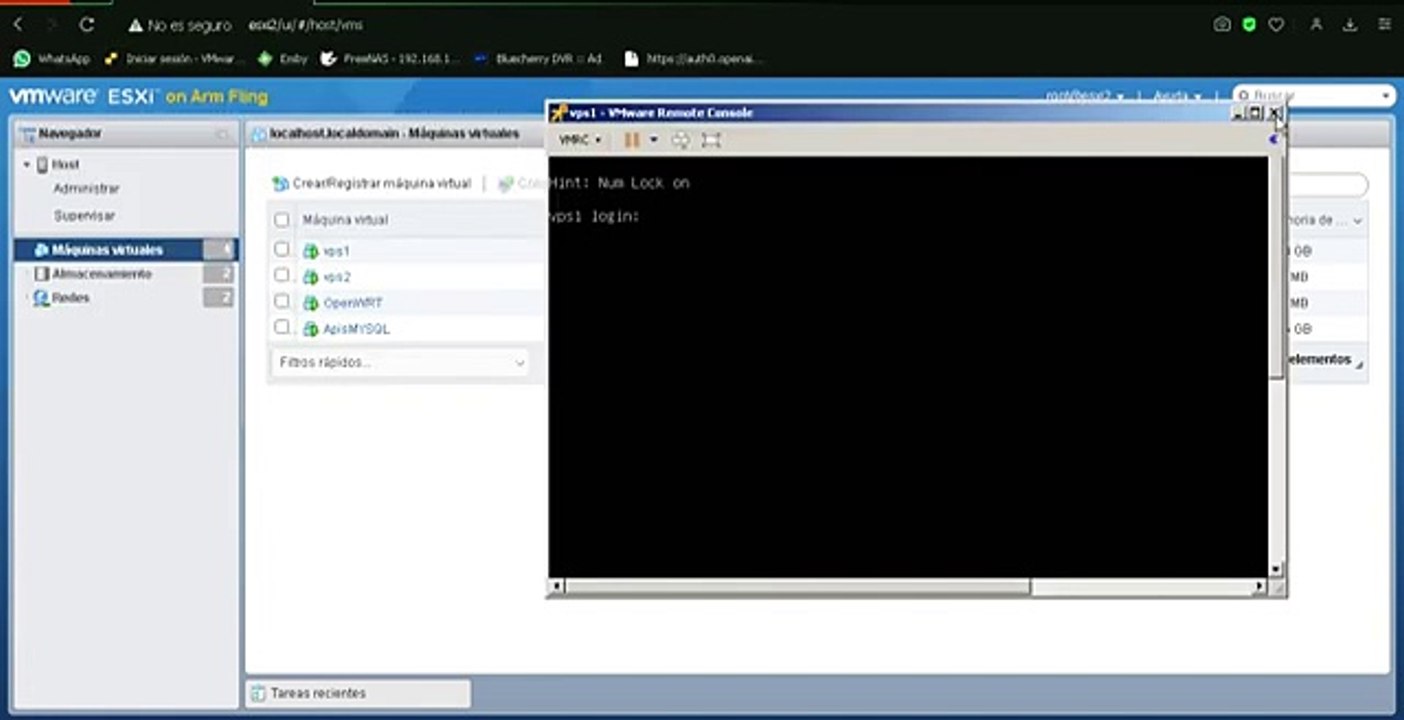Screen dimensions: 1404x720
Task: Check the OpenWRT virtual machine checkbox
Action: (x=282, y=302)
